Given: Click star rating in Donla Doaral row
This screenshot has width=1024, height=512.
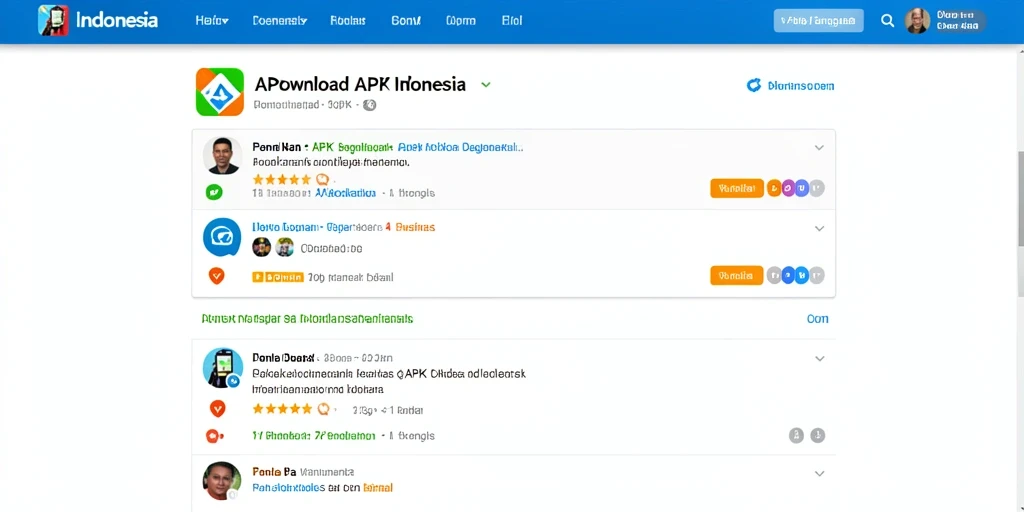Looking at the screenshot, I should point(281,409).
